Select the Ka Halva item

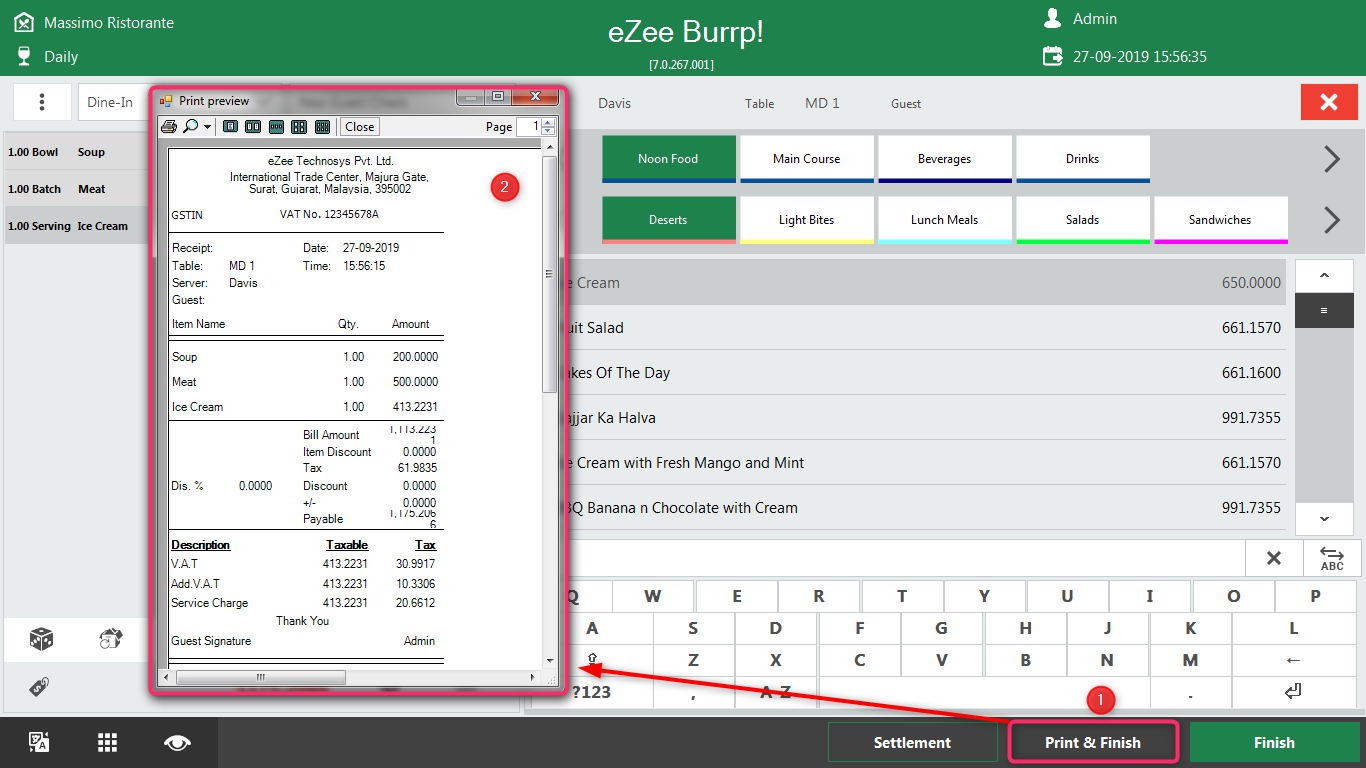(x=926, y=418)
